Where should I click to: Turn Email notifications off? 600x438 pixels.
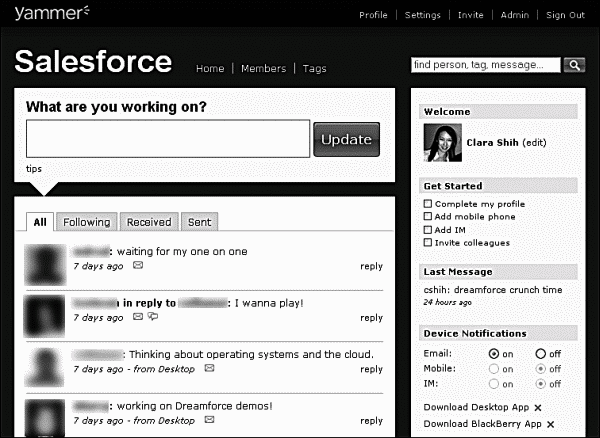(541, 354)
